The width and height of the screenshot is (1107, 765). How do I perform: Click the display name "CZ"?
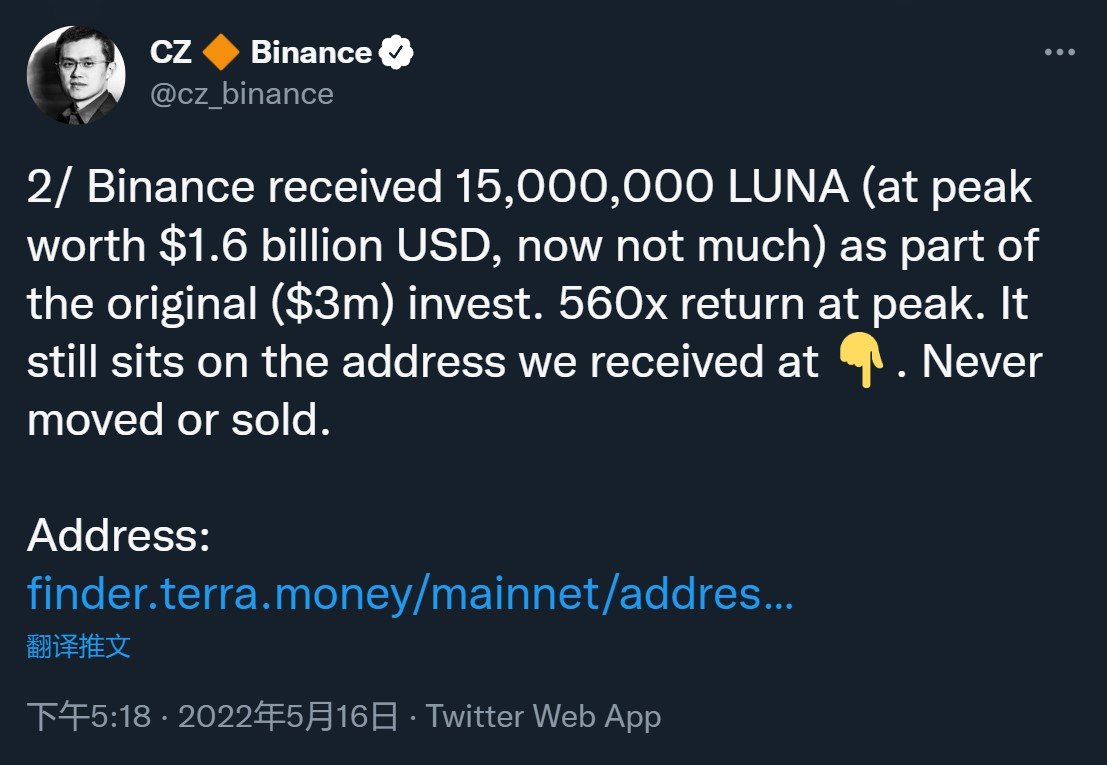pos(171,53)
